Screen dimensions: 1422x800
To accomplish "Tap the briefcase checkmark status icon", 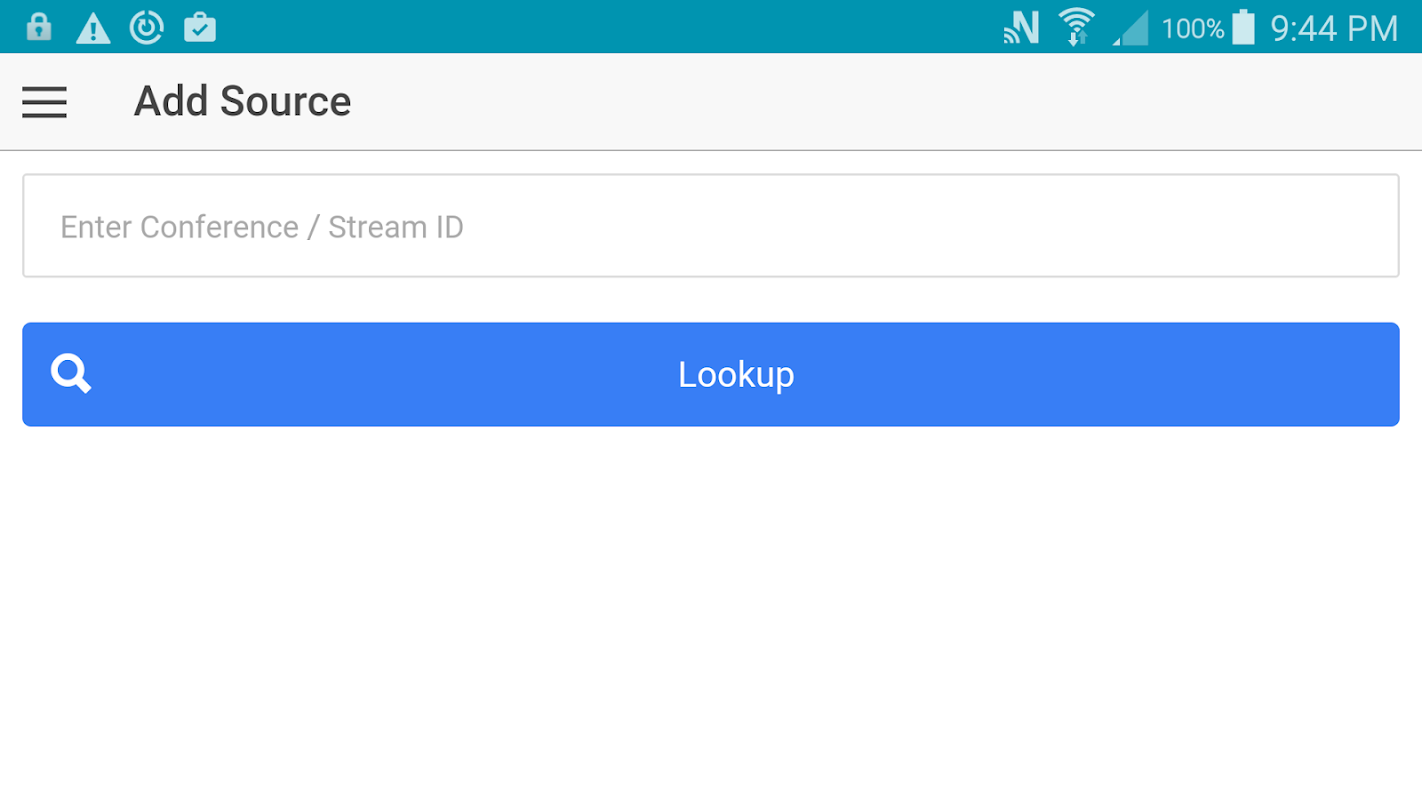I will [x=200, y=27].
